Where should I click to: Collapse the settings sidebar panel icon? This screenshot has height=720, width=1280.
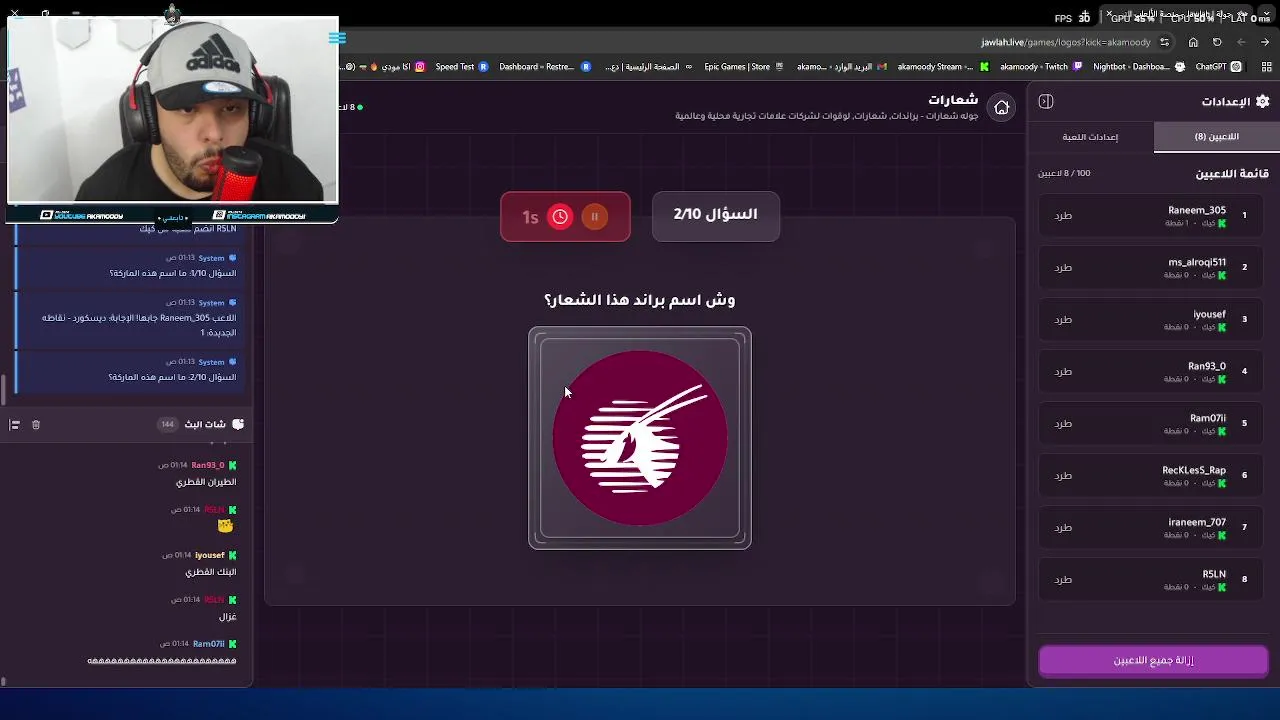(x=1046, y=101)
